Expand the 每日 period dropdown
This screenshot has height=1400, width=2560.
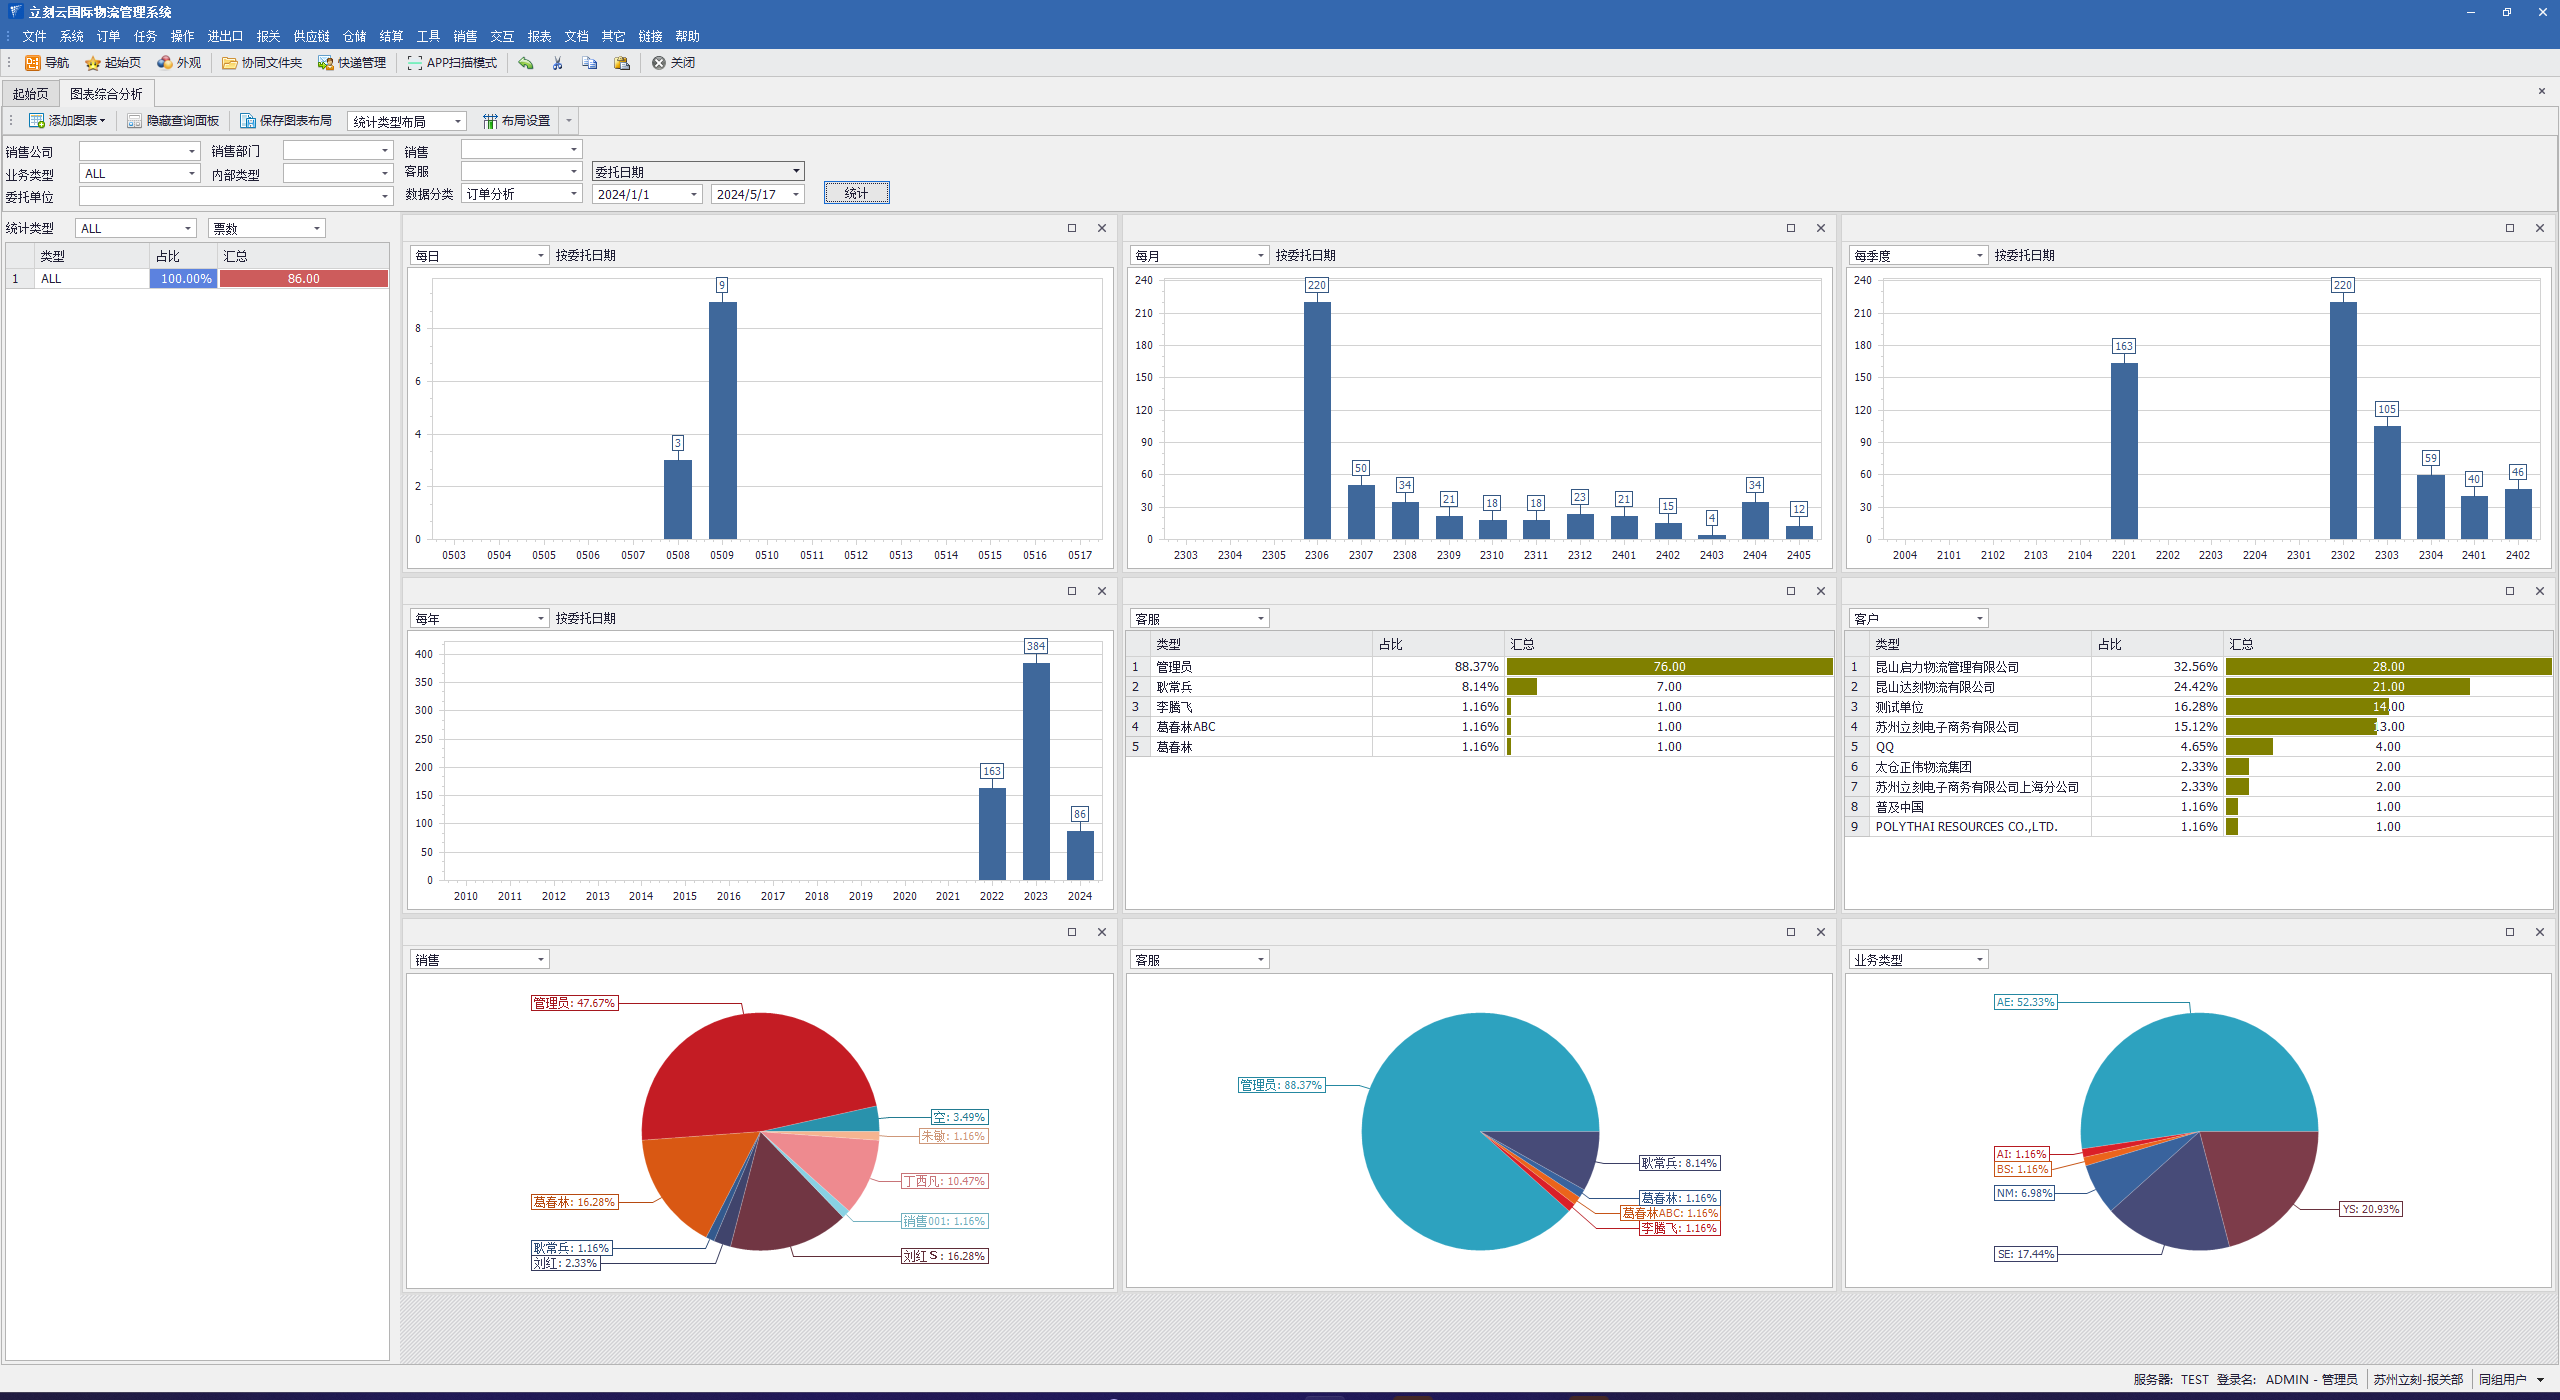pos(541,256)
